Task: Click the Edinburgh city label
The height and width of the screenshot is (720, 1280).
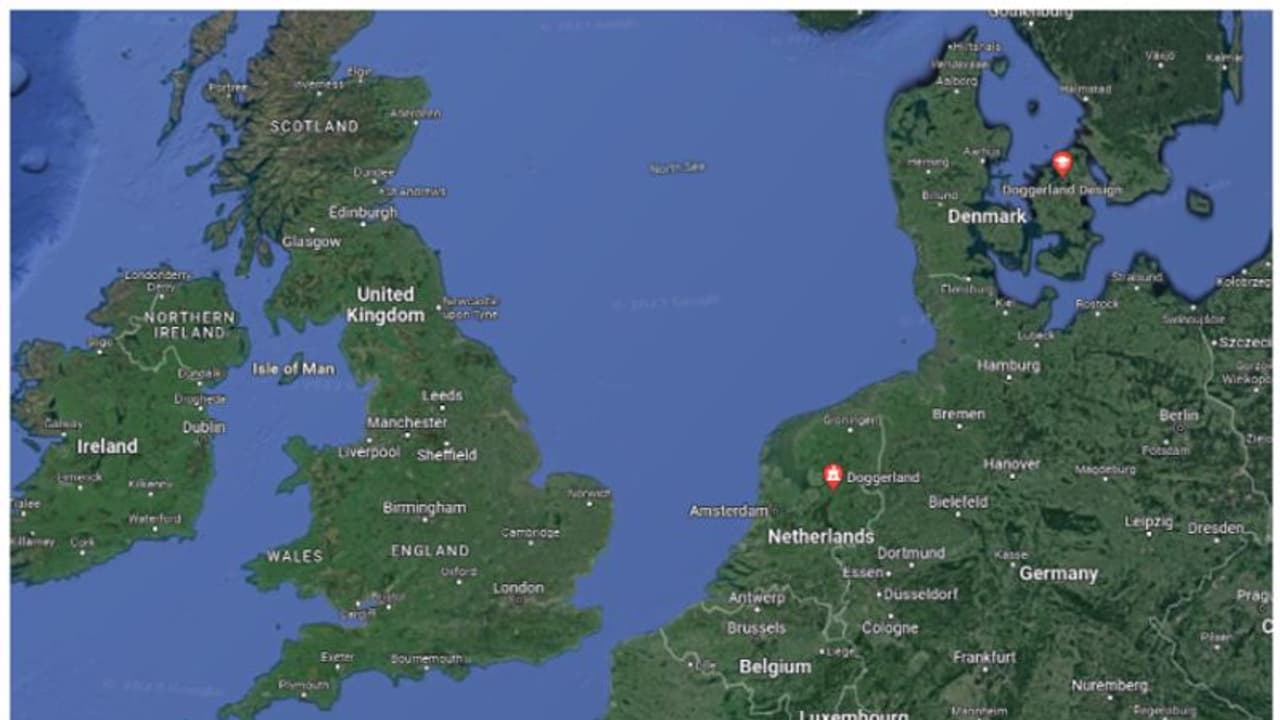Action: [x=363, y=212]
